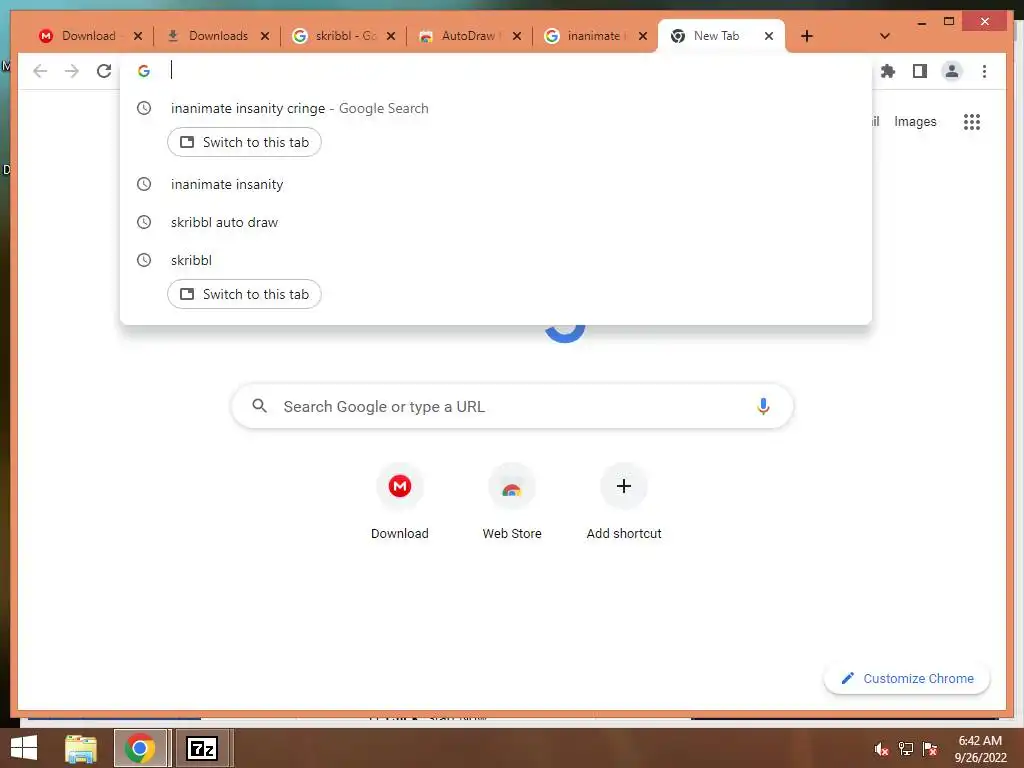This screenshot has height=768, width=1024.
Task: Start voice search with the microphone
Action: coord(763,406)
